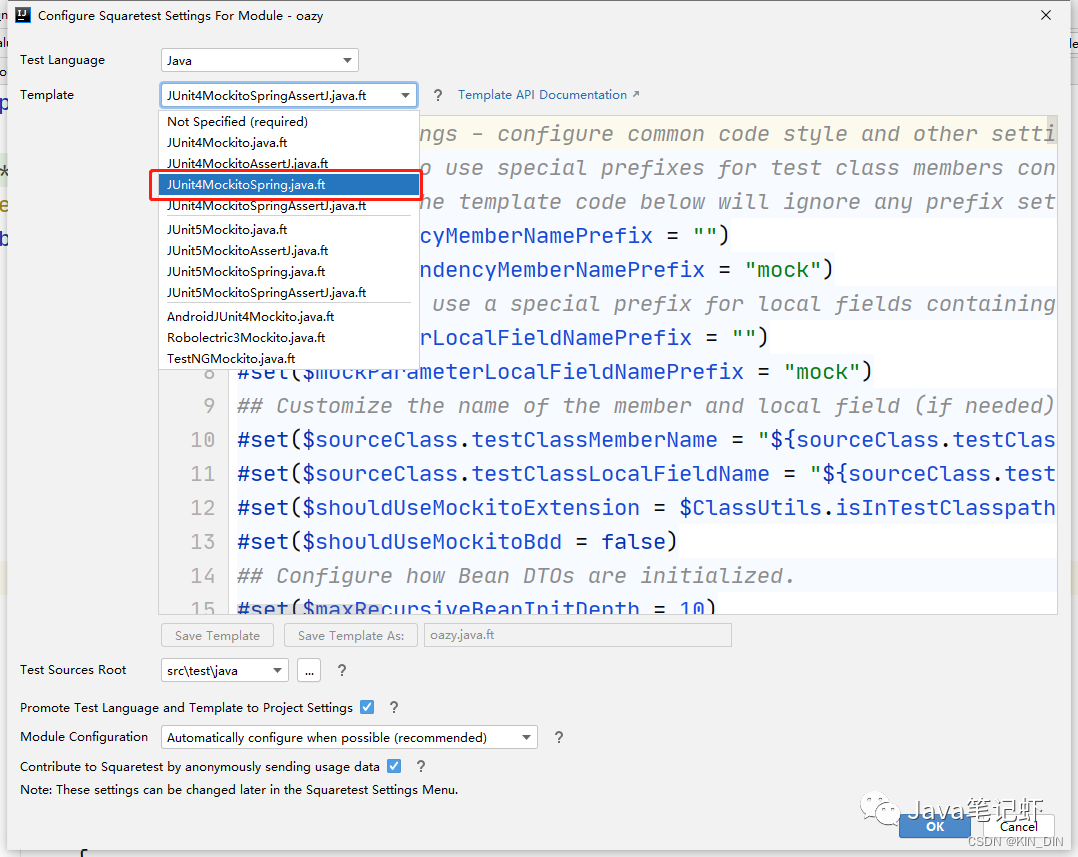The height and width of the screenshot is (857, 1078).
Task: Confirm settings with OK button
Action: pos(935,826)
